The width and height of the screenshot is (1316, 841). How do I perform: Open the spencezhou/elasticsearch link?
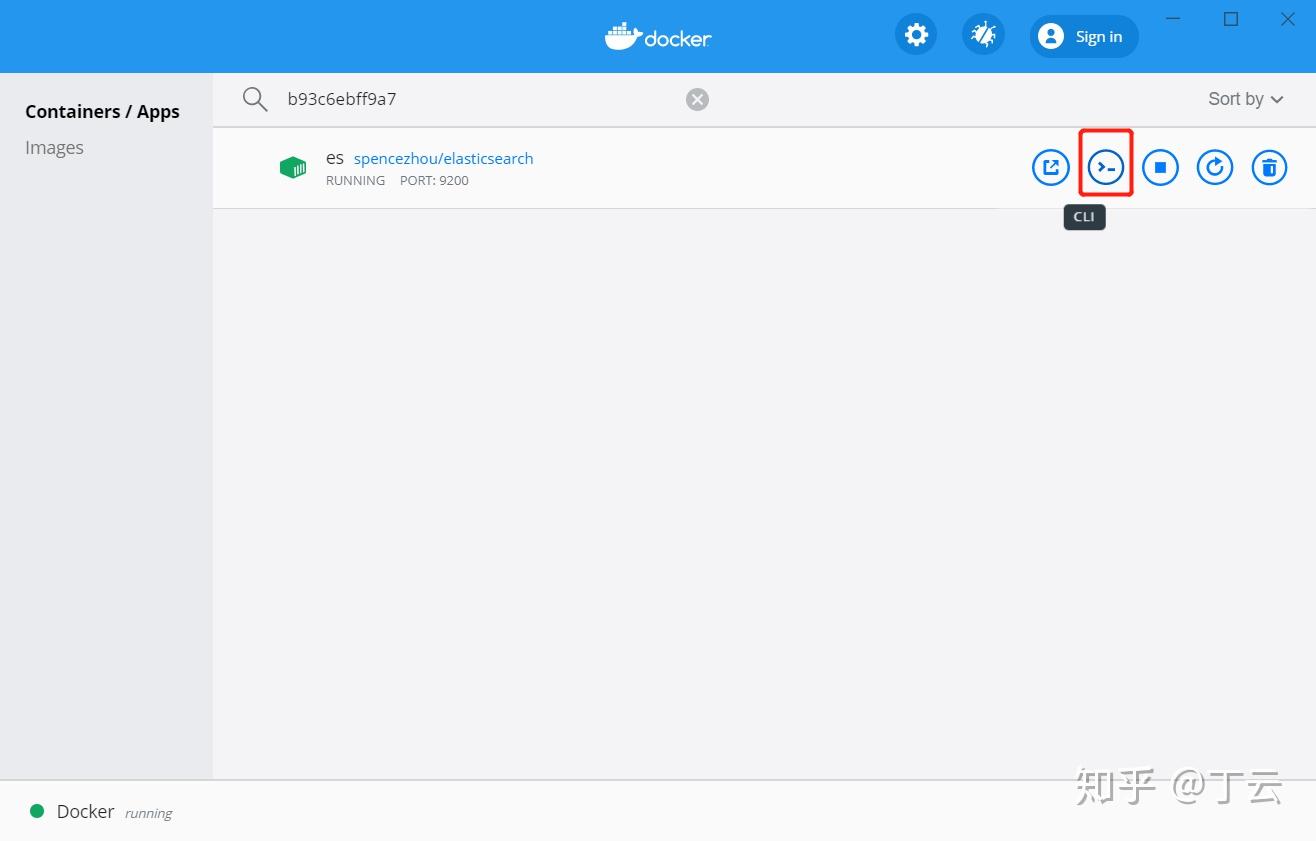tap(444, 158)
